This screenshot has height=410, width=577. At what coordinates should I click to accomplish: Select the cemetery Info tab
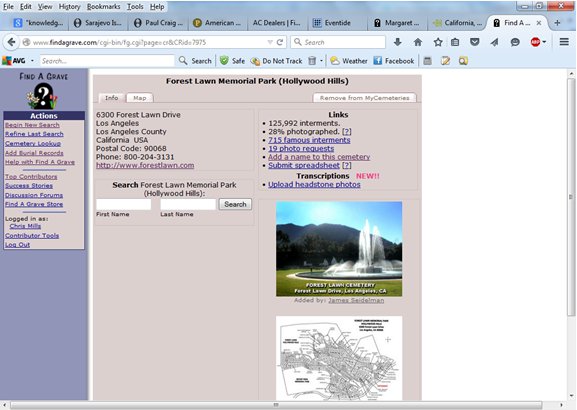click(x=111, y=98)
